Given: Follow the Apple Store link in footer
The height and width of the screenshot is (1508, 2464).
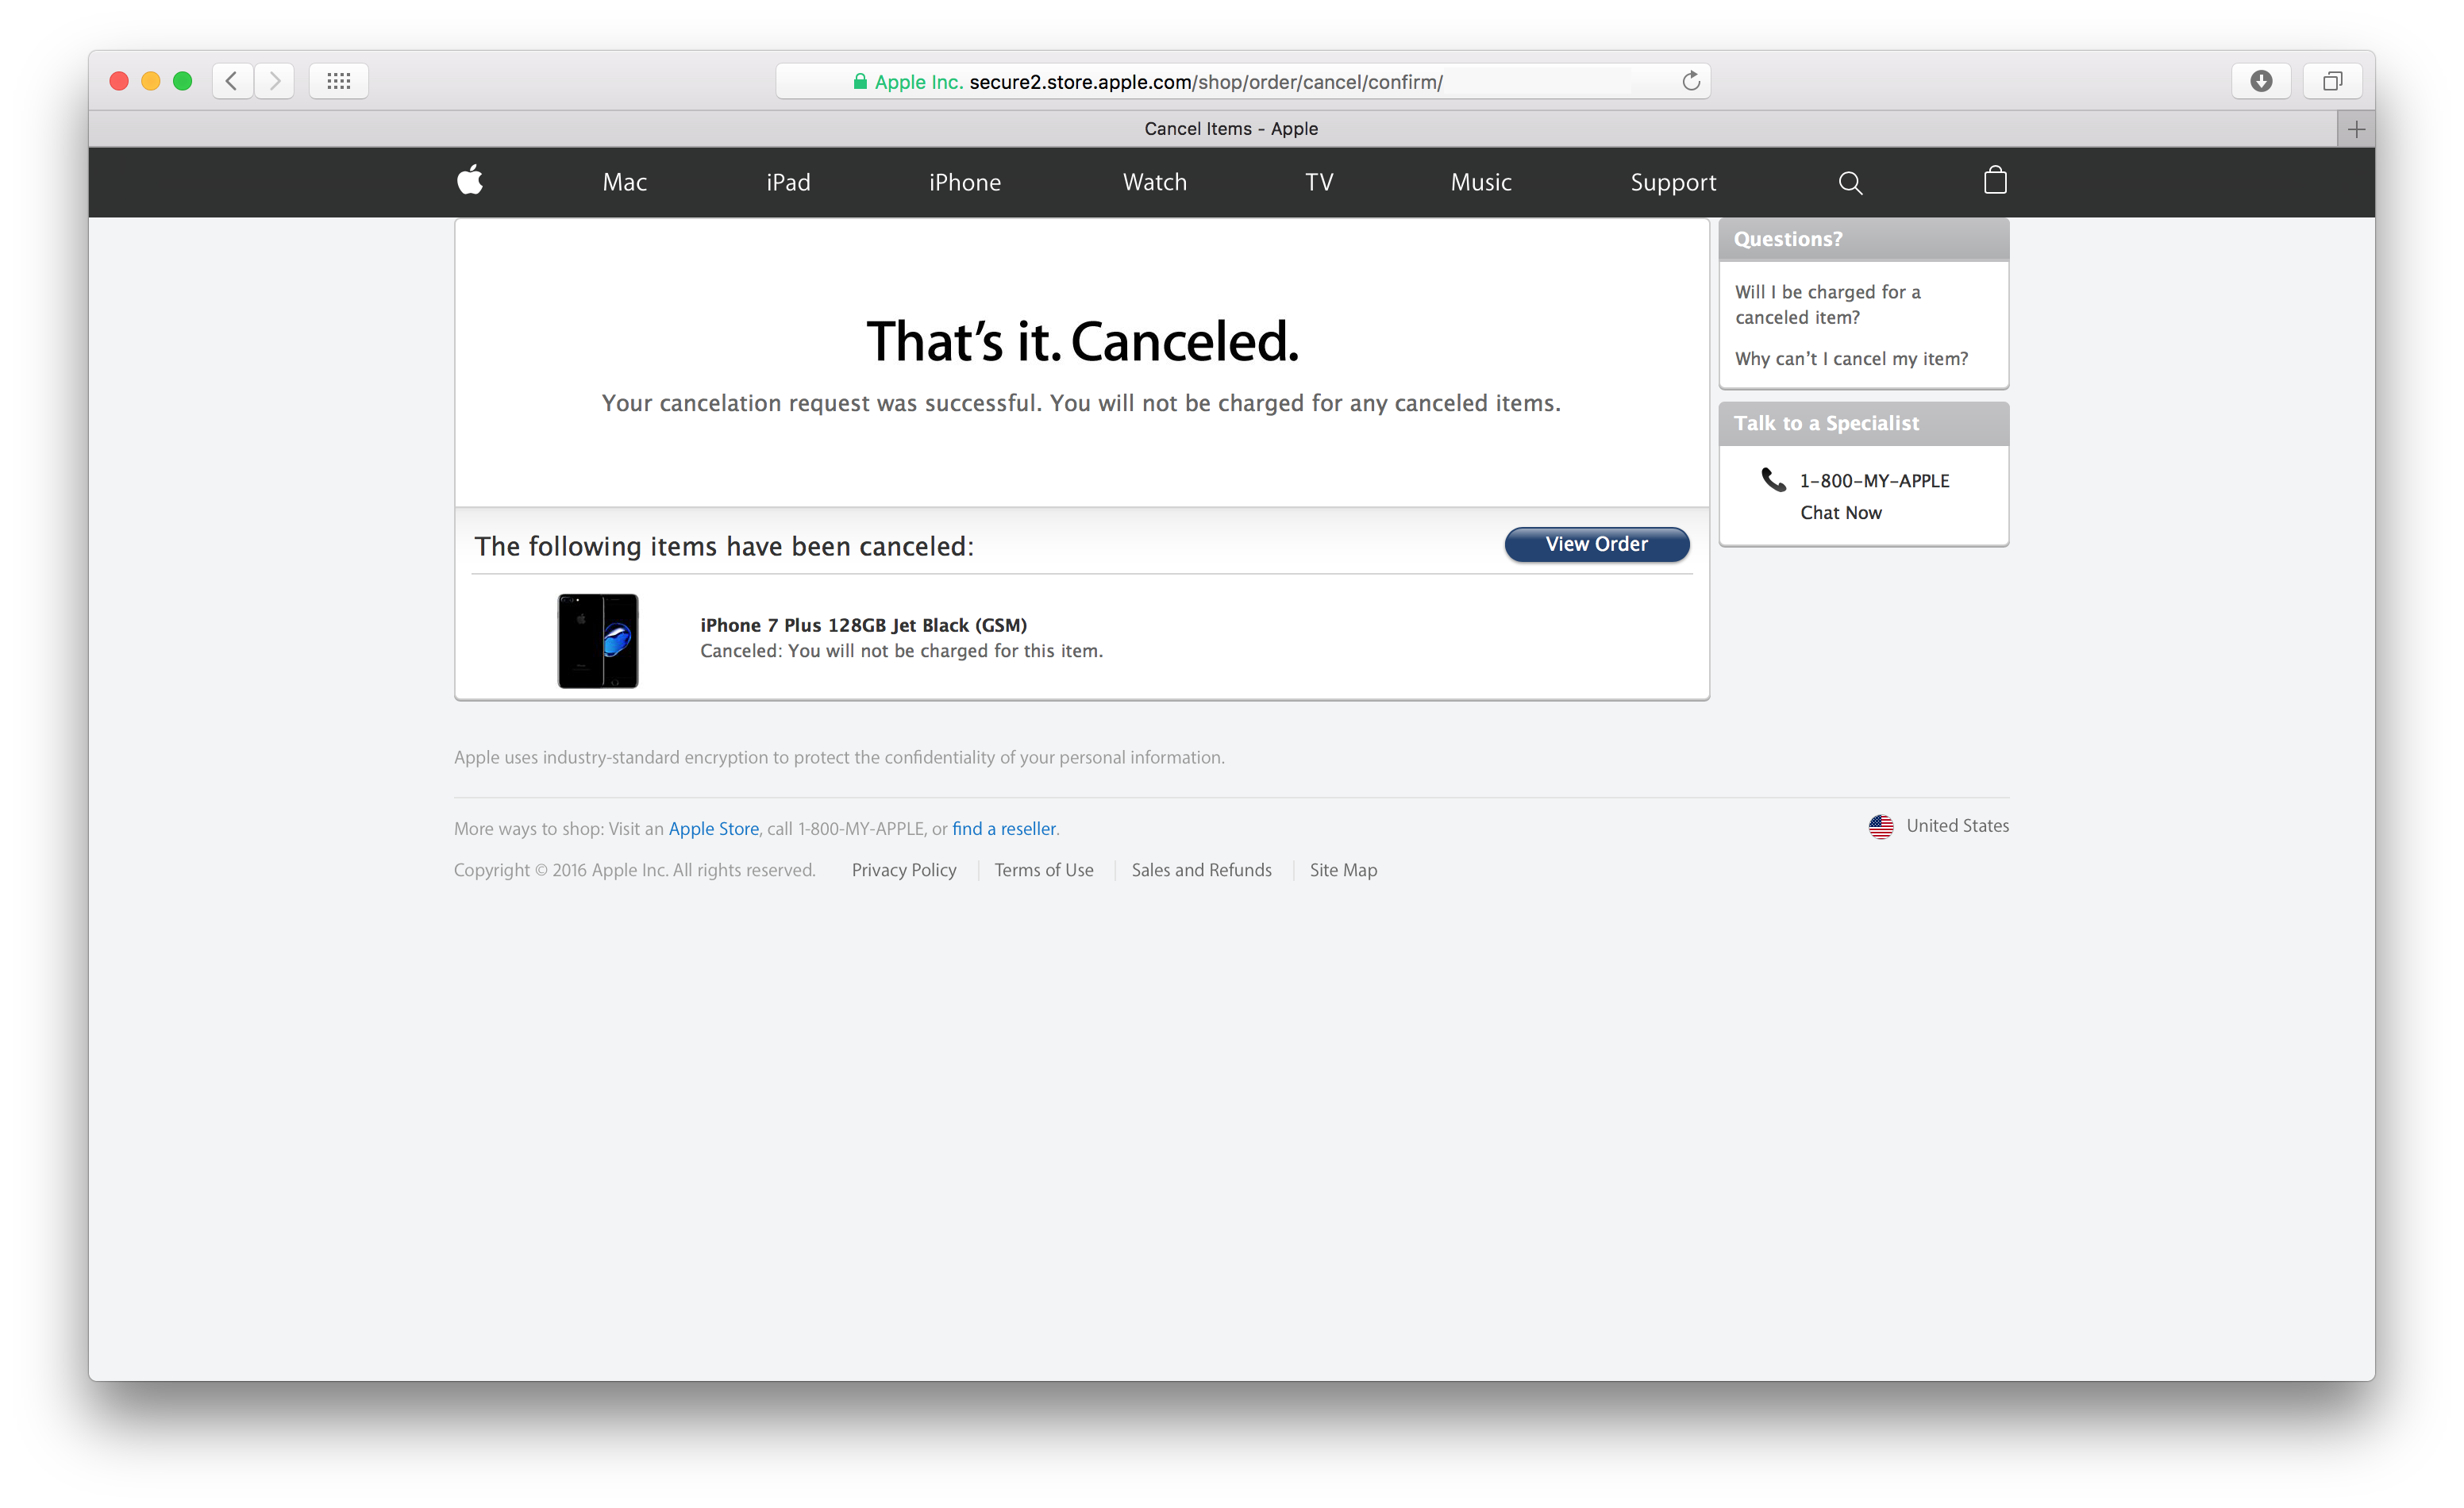Looking at the screenshot, I should click(x=713, y=828).
